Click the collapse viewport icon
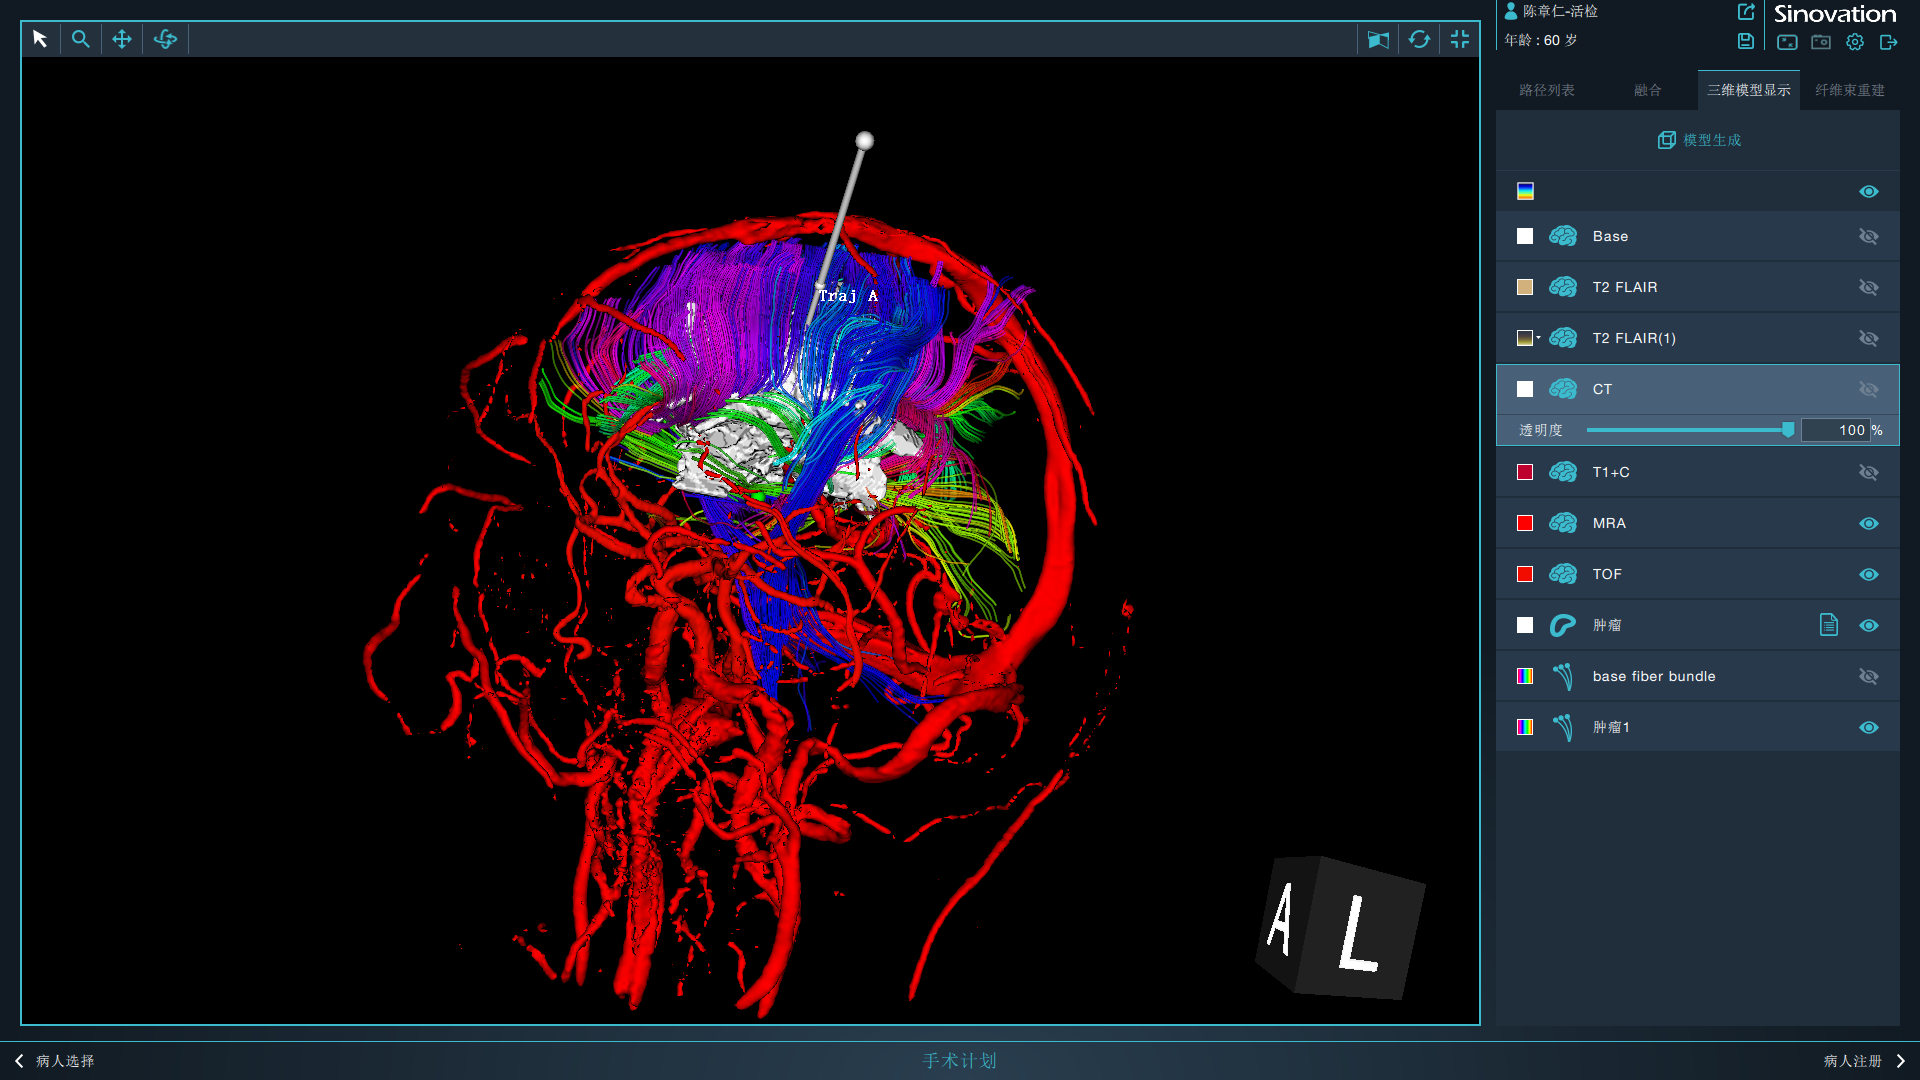 (x=1460, y=39)
